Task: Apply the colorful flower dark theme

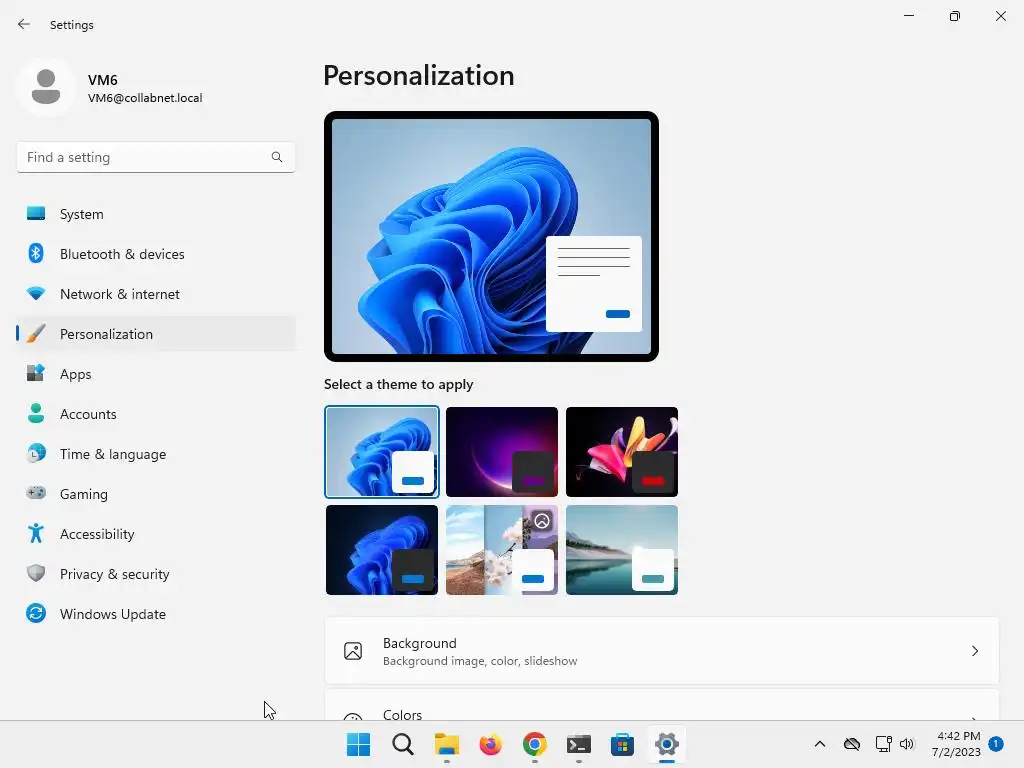Action: [622, 452]
